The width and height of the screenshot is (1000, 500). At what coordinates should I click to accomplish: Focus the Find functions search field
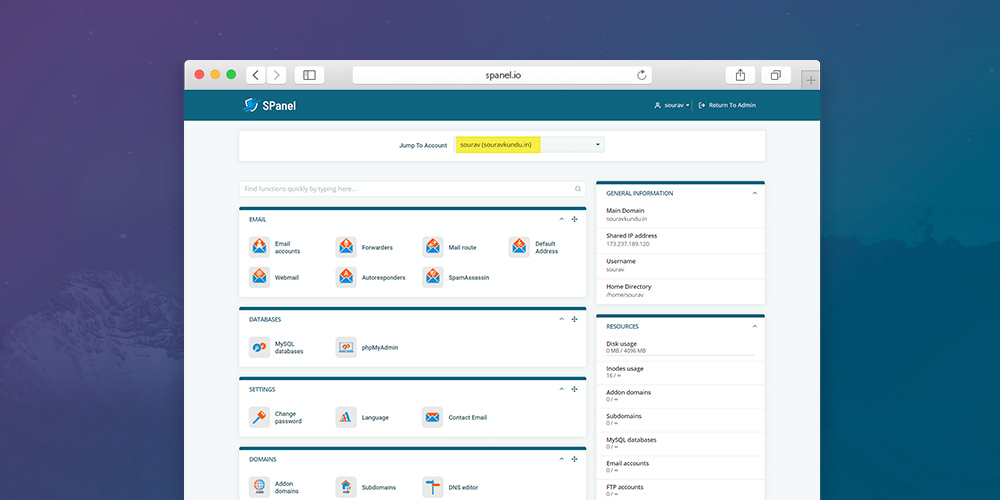pyautogui.click(x=412, y=189)
